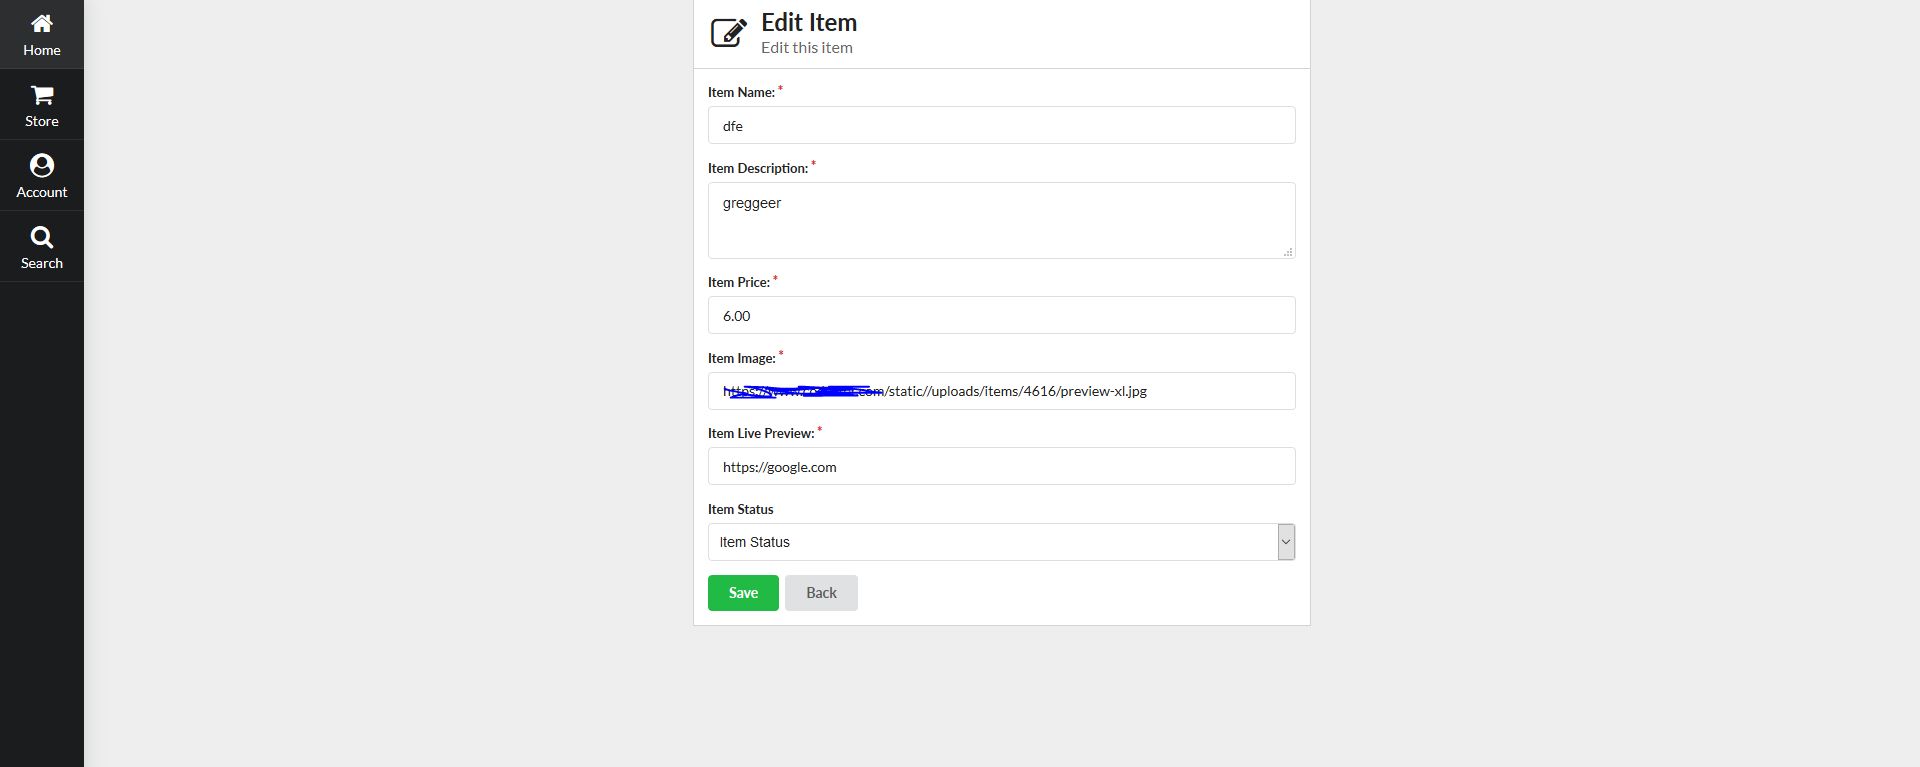The width and height of the screenshot is (1920, 767).
Task: Click the Item Description resize handle
Action: (x=1288, y=252)
